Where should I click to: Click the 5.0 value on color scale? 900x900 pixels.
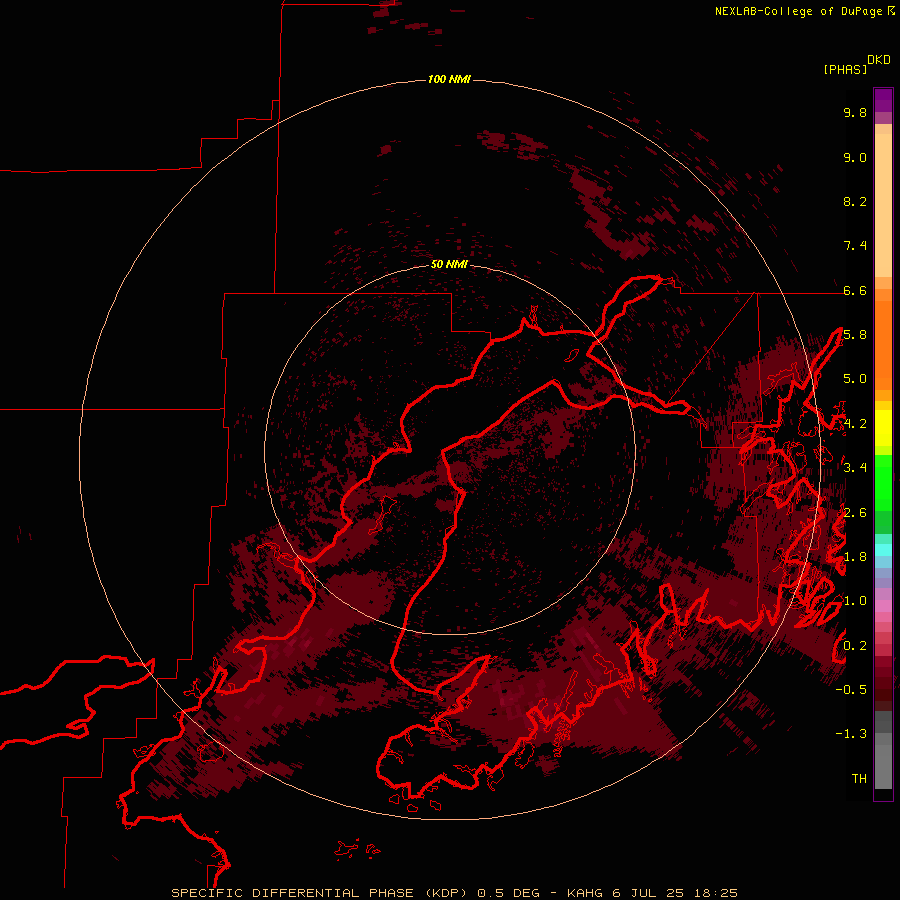855,379
